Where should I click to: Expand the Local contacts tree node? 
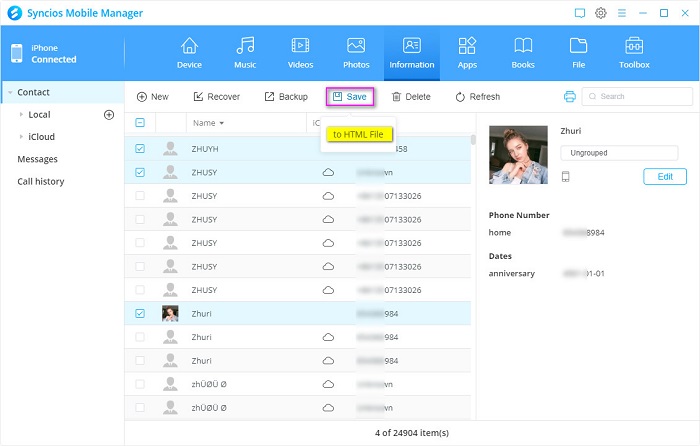tap(21, 115)
